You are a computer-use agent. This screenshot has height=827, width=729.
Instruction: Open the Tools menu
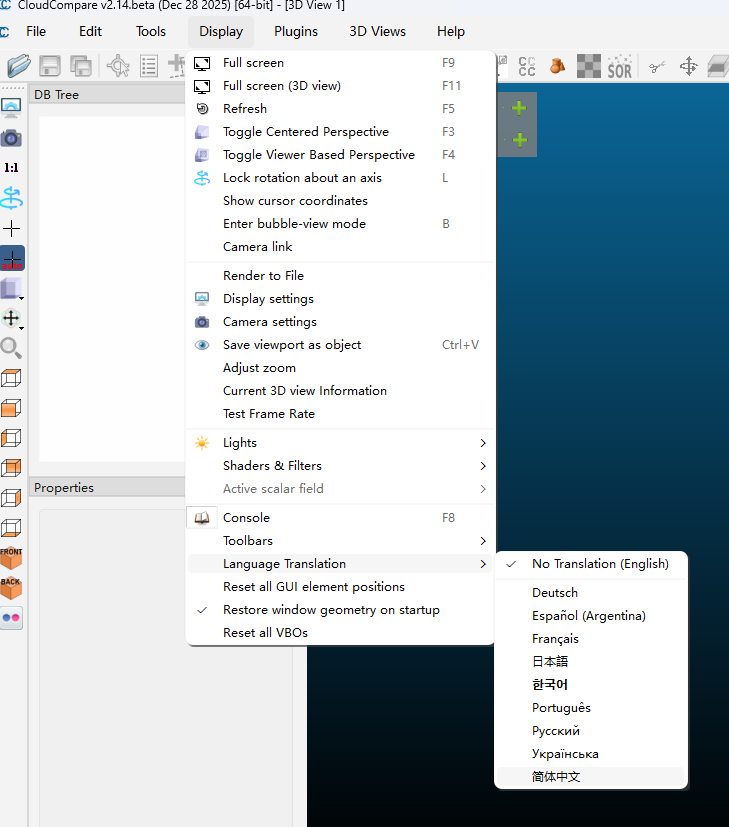coord(151,32)
